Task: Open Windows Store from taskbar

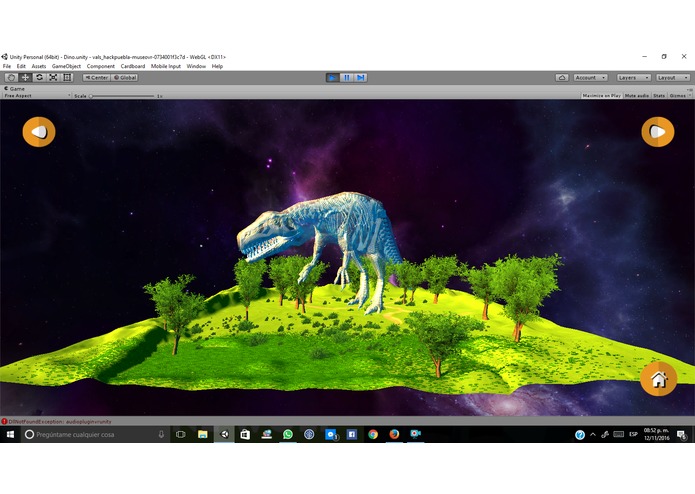Action: 245,435
